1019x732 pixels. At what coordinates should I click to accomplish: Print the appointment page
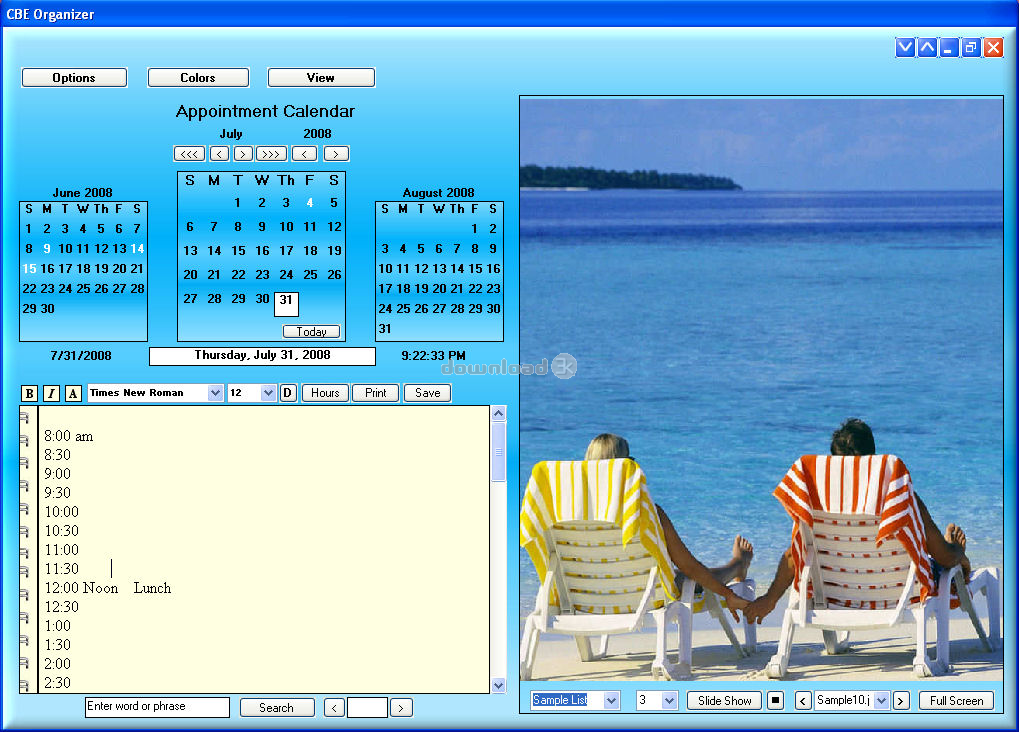[376, 393]
